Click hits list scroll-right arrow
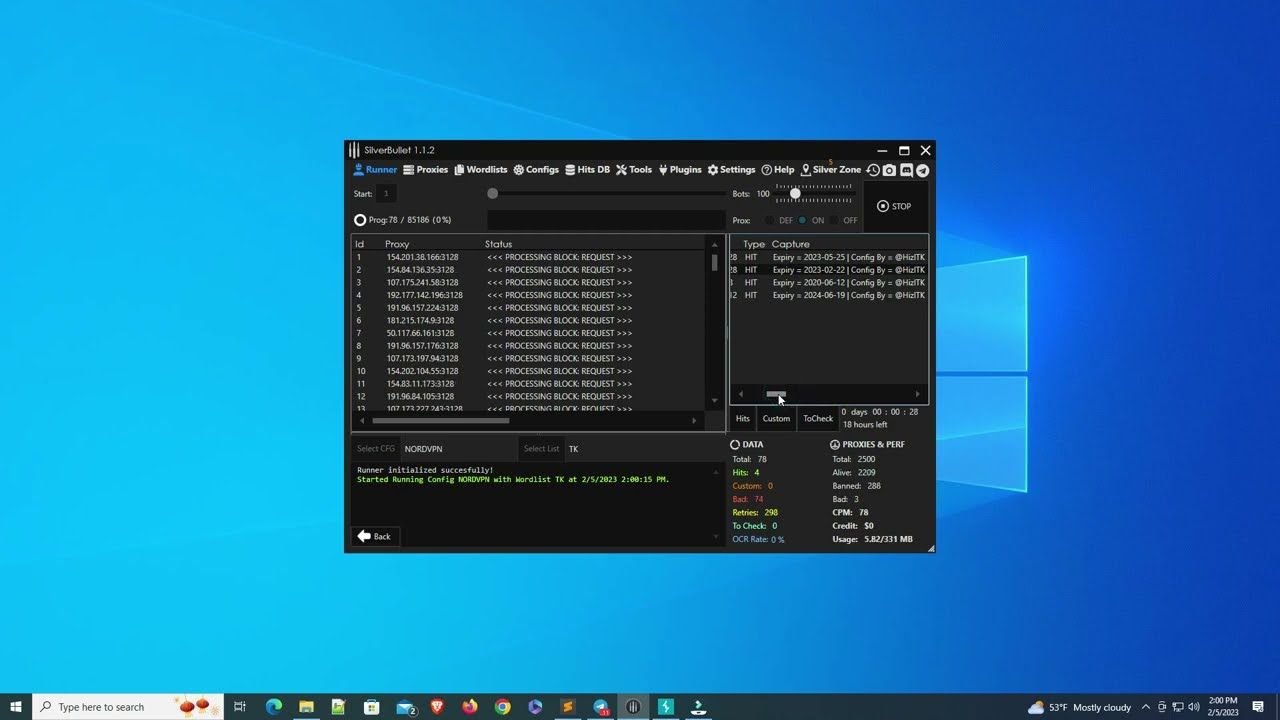Viewport: 1280px width, 720px height. [918, 394]
